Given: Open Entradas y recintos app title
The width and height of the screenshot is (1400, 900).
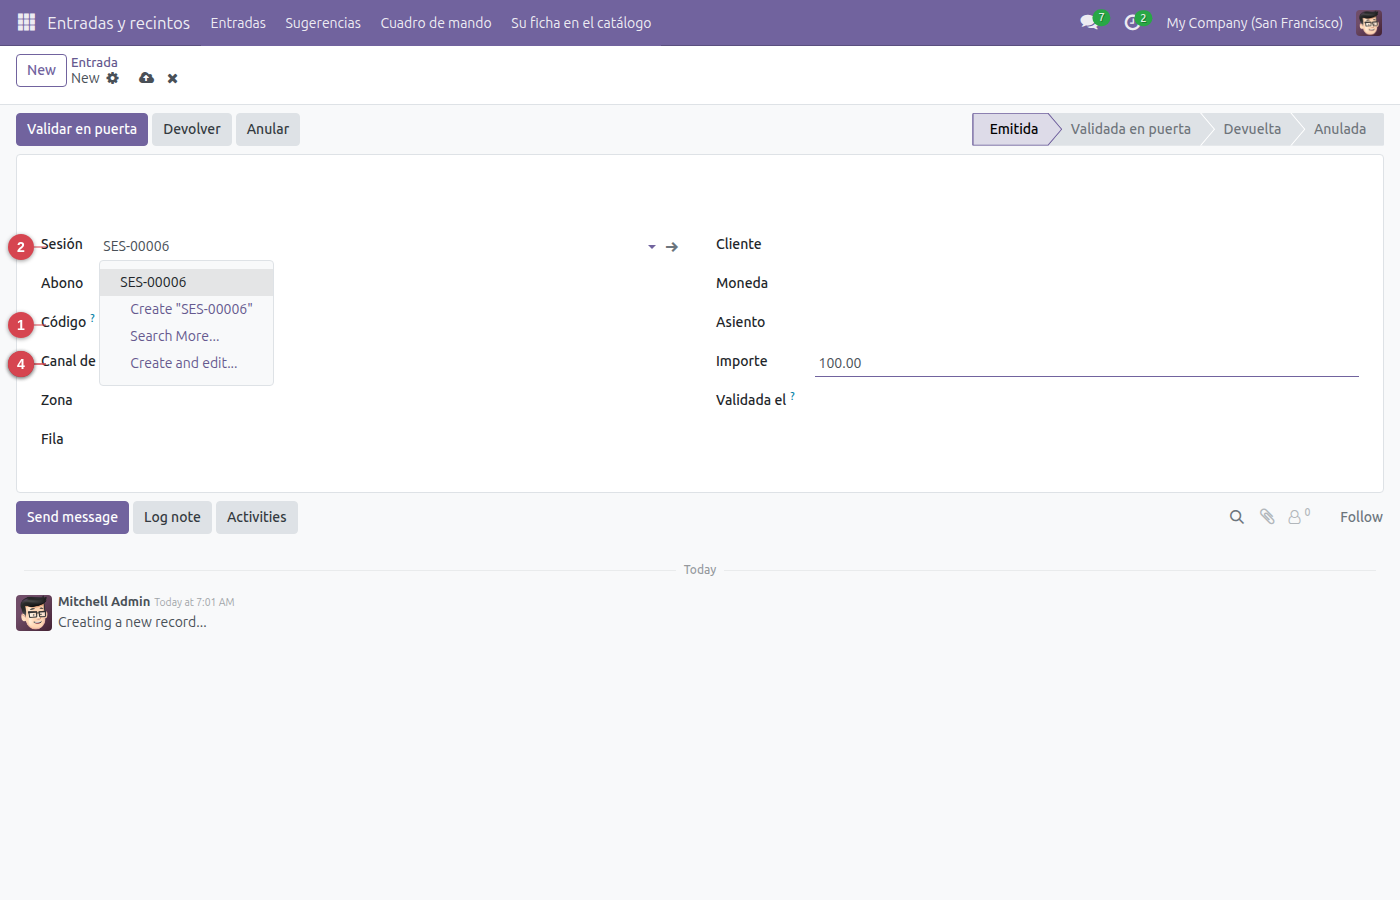Looking at the screenshot, I should pos(118,22).
